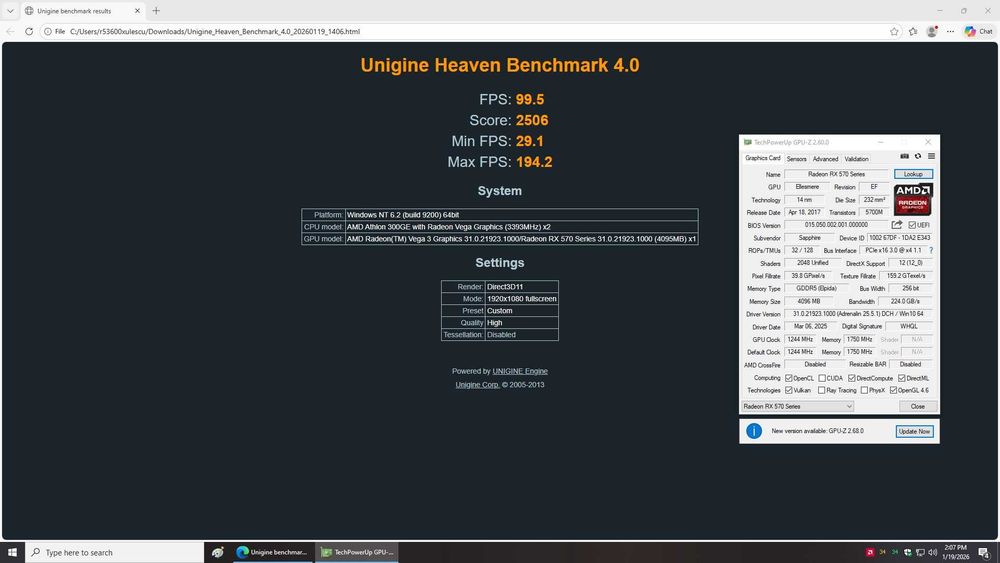Viewport: 1000px width, 563px height.
Task: Switch to Graphics Card tab
Action: pos(762,158)
